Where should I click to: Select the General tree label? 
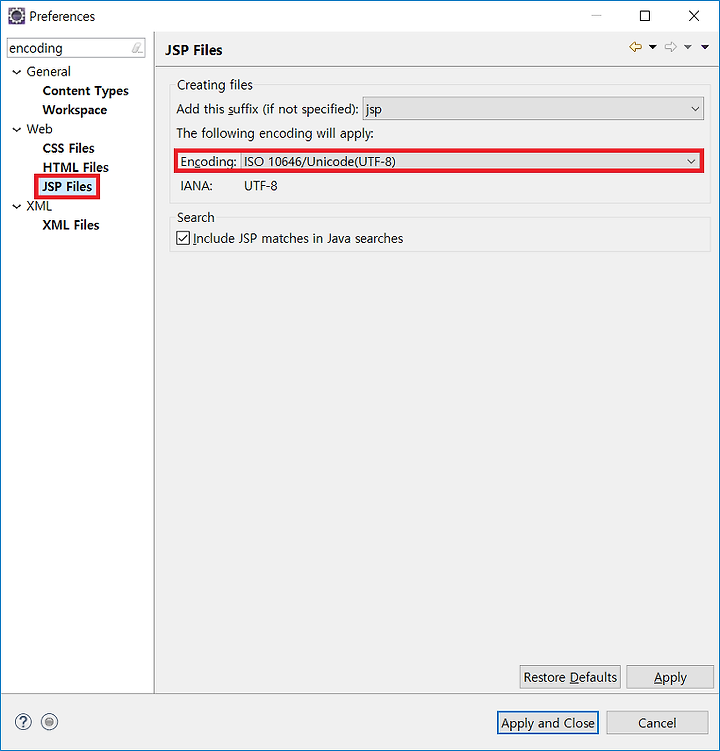[48, 72]
